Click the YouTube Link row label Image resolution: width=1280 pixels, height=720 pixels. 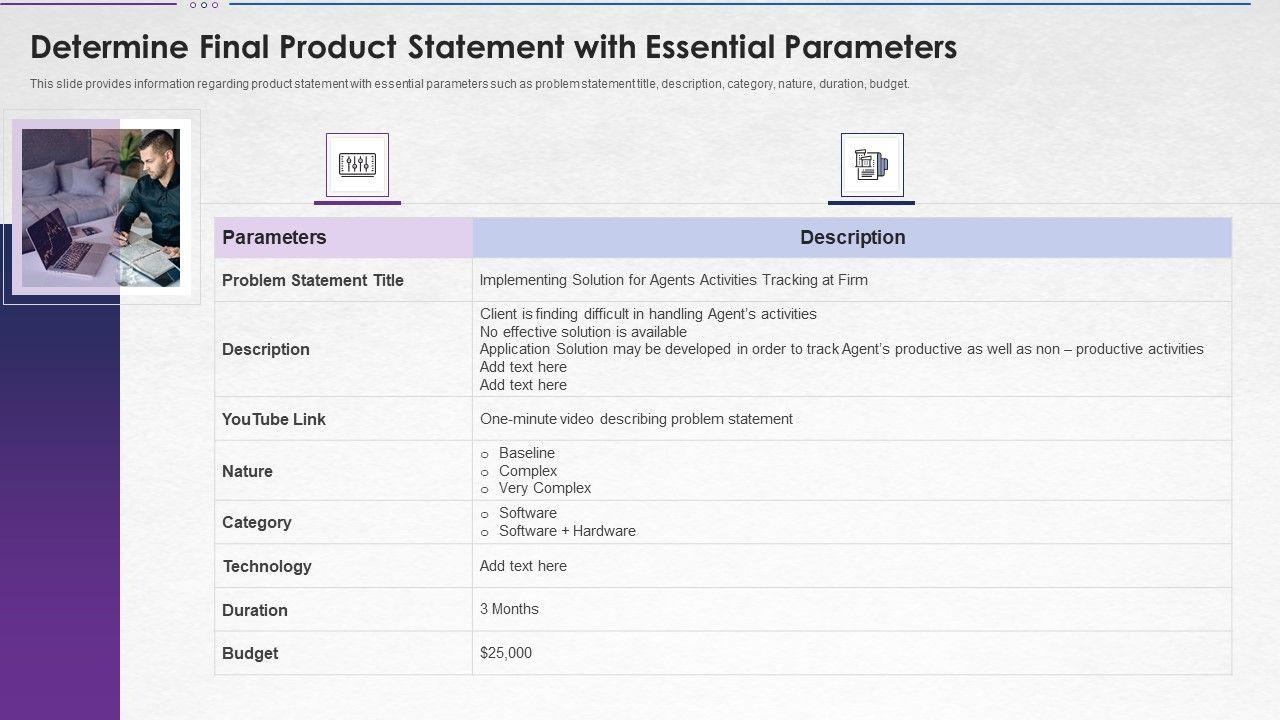pos(274,420)
